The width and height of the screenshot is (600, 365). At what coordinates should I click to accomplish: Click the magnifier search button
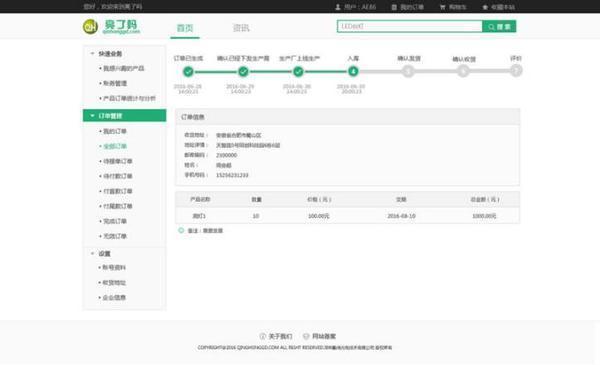[499, 26]
